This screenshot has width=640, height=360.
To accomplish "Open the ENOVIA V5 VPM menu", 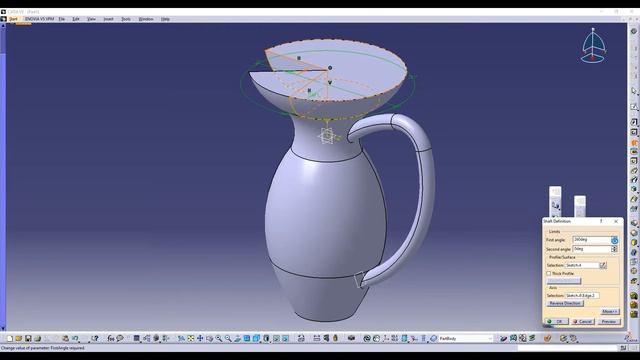I will pyautogui.click(x=39, y=19).
